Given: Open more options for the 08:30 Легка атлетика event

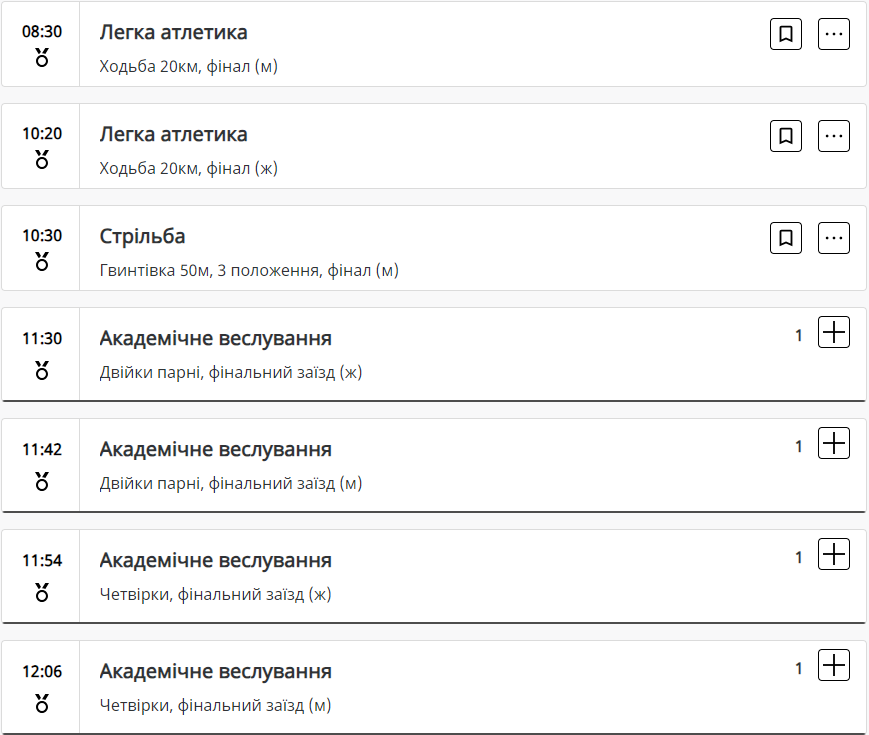Looking at the screenshot, I should click(x=834, y=33).
